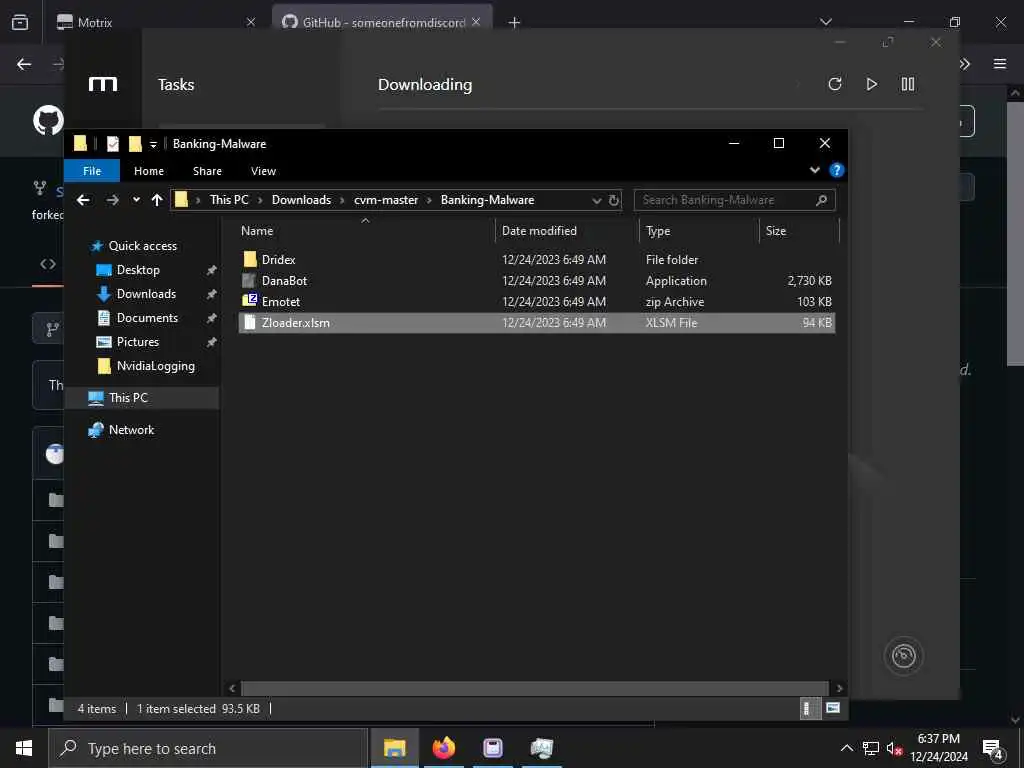Refresh the Banking-Malware folder view
1024x768 pixels.
tap(614, 200)
